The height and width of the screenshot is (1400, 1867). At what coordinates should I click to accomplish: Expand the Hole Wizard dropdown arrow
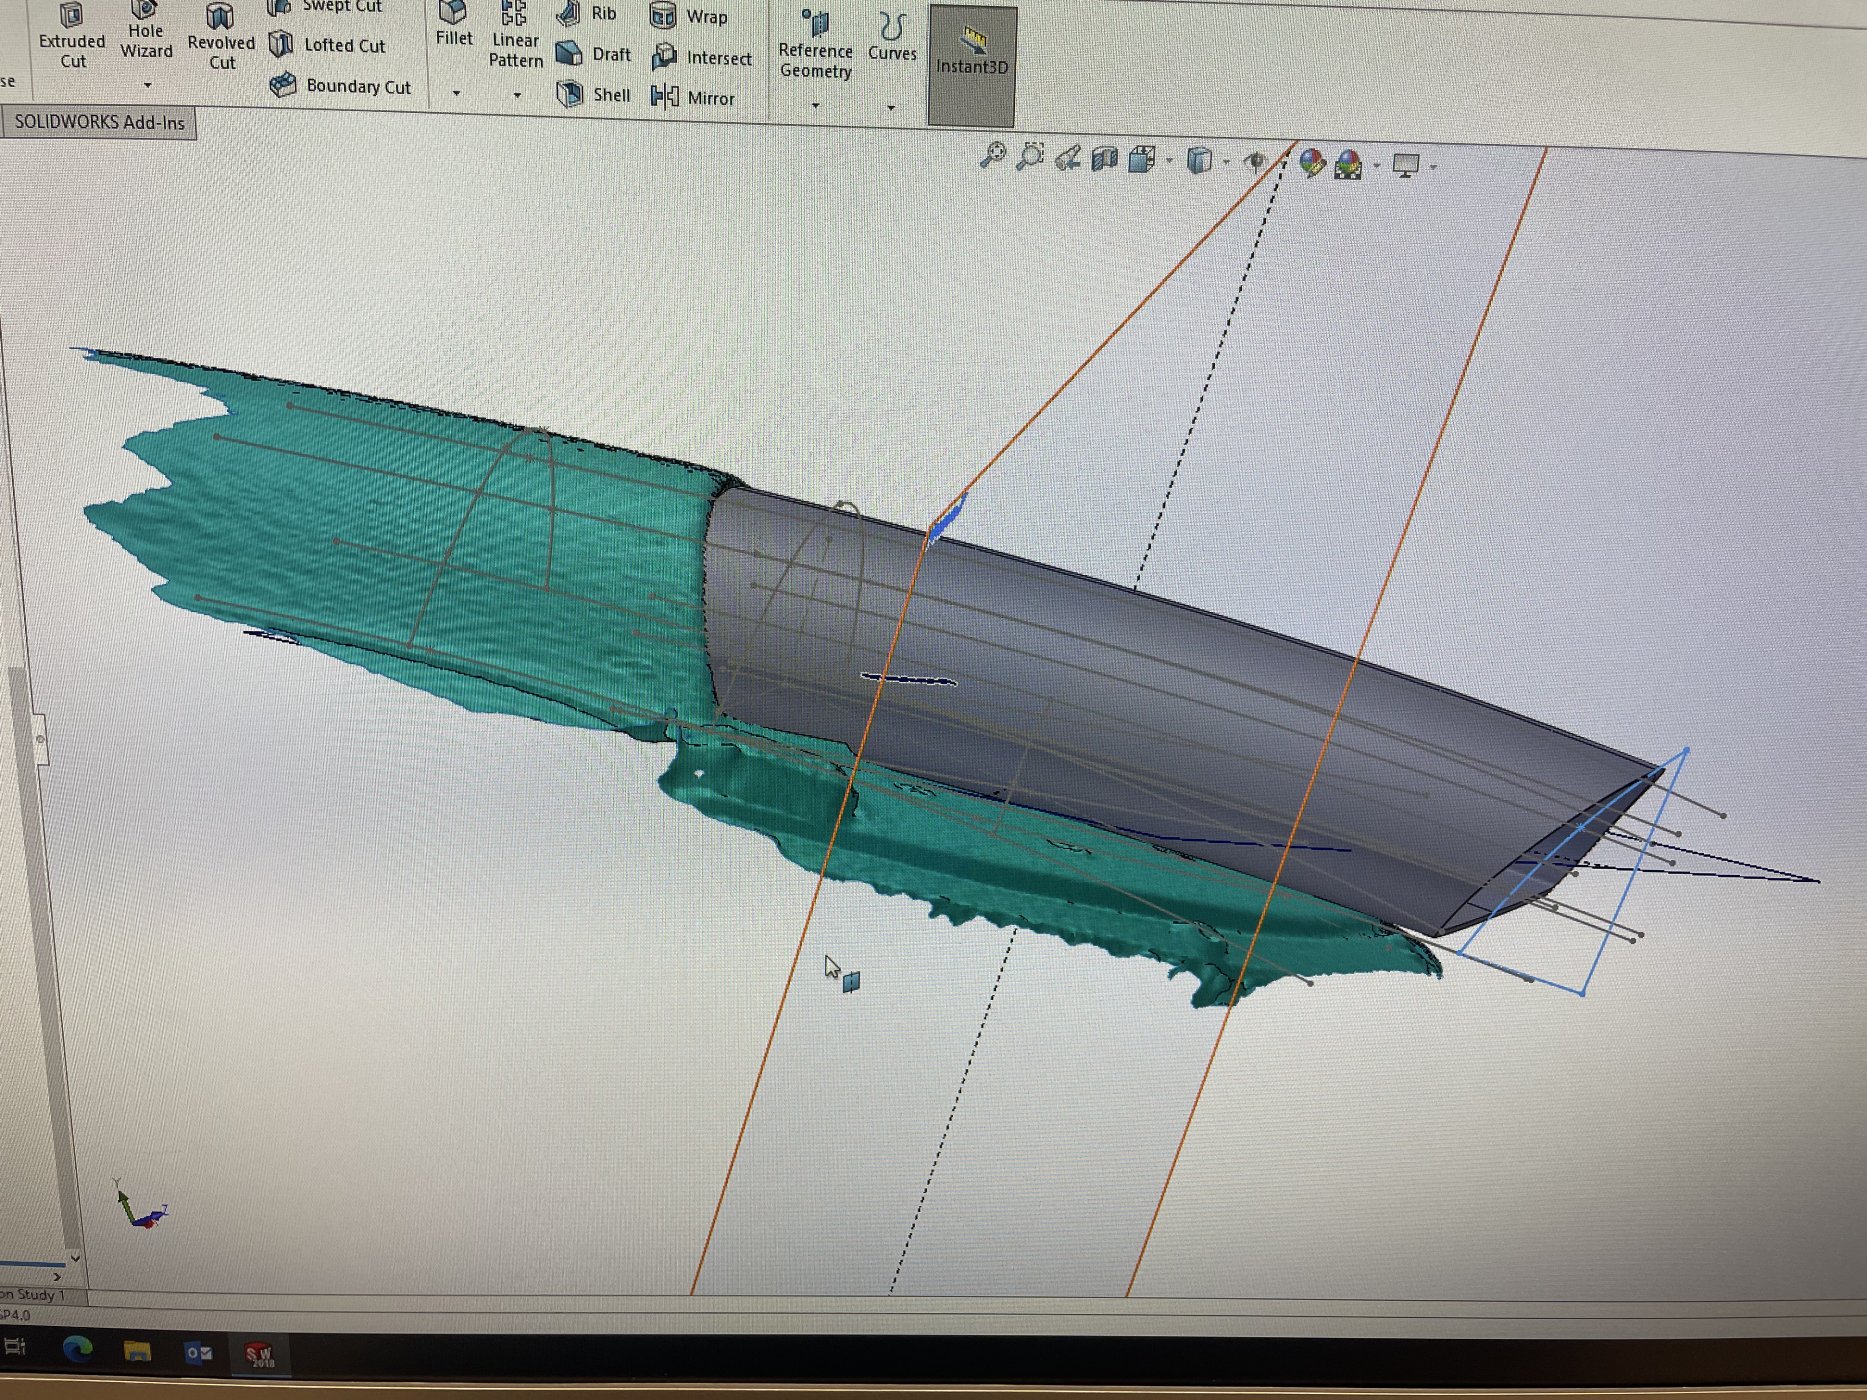(x=147, y=85)
